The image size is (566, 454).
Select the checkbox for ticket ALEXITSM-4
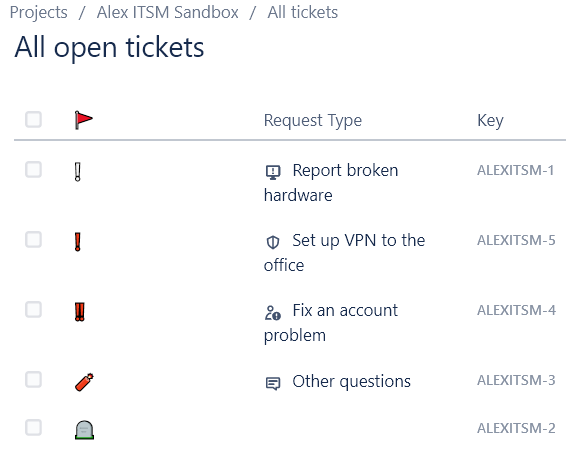34,309
